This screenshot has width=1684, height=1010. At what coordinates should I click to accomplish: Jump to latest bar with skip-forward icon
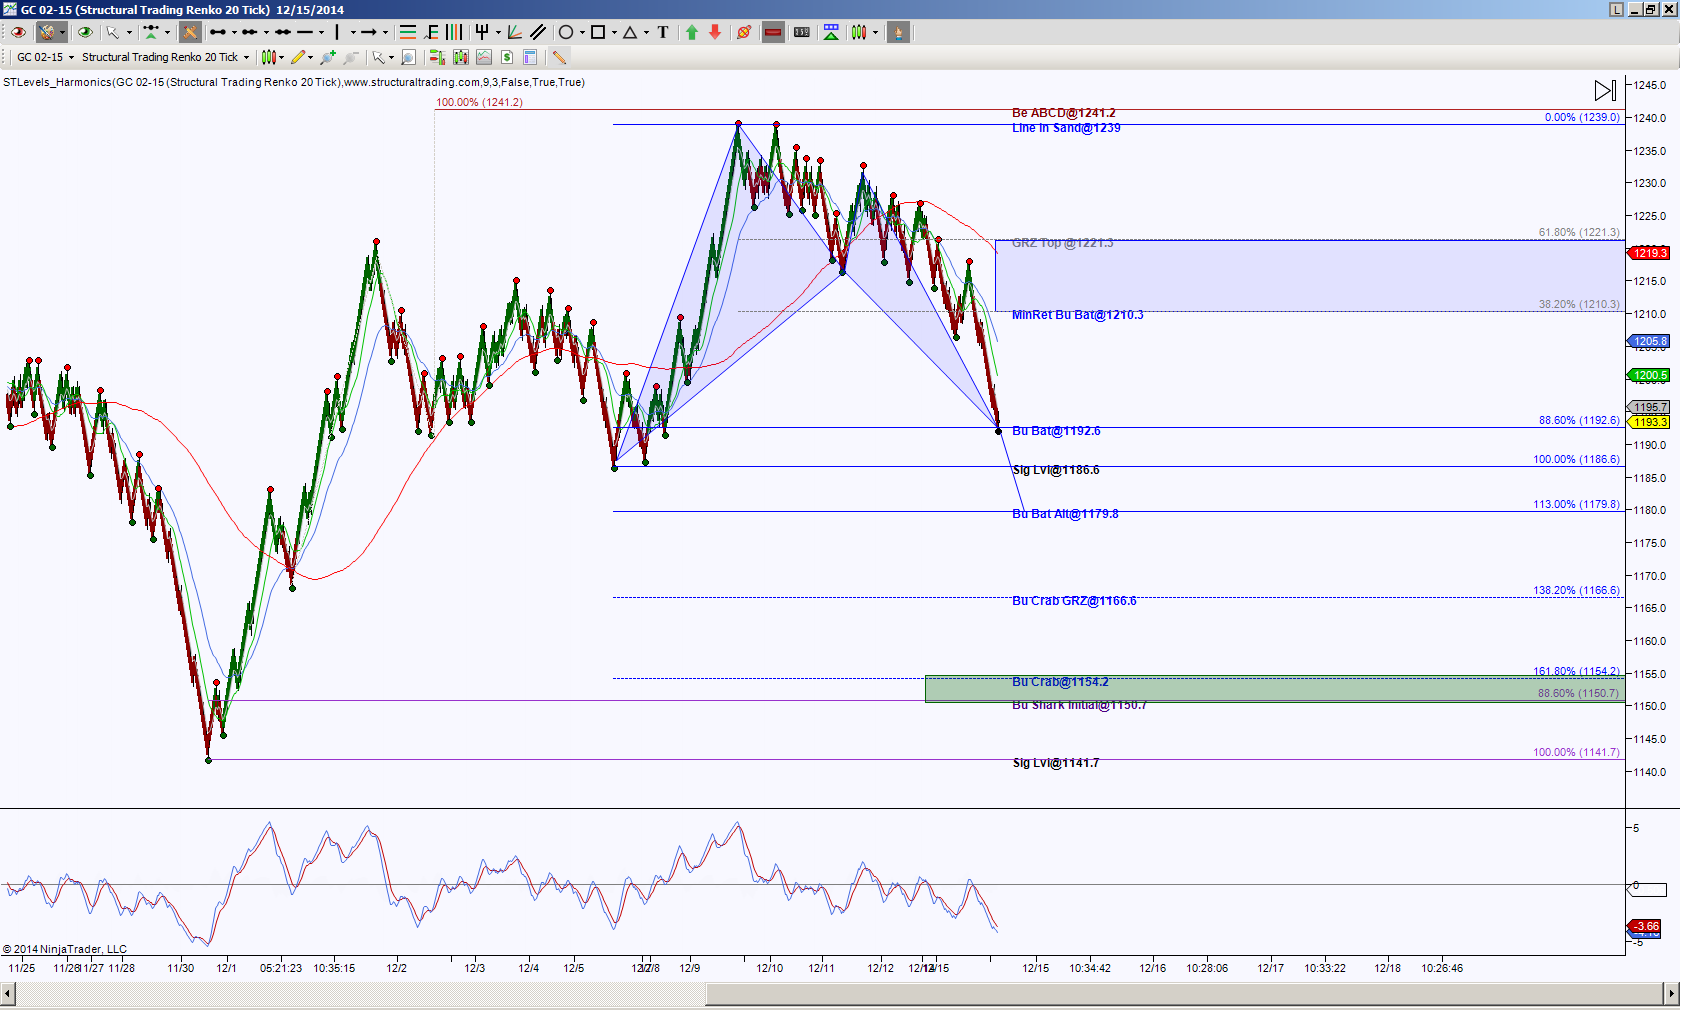tap(1604, 90)
